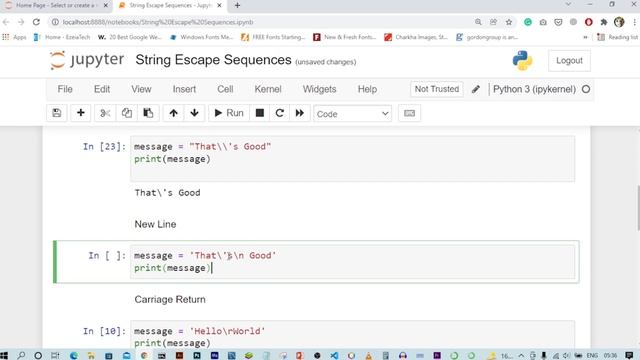Restart the kernel icon
Screen dimensions: 640x360
point(280,113)
